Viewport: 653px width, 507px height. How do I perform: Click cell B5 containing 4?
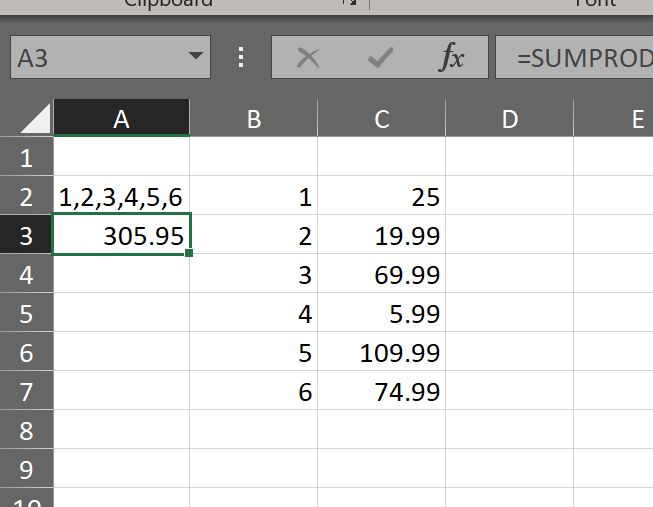pyautogui.click(x=254, y=312)
